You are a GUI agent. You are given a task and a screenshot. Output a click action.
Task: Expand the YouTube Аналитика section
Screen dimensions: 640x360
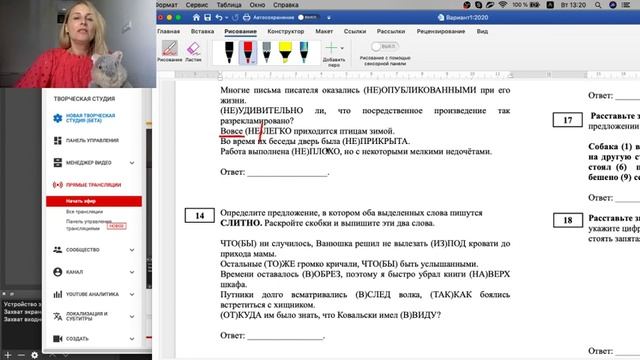(132, 294)
